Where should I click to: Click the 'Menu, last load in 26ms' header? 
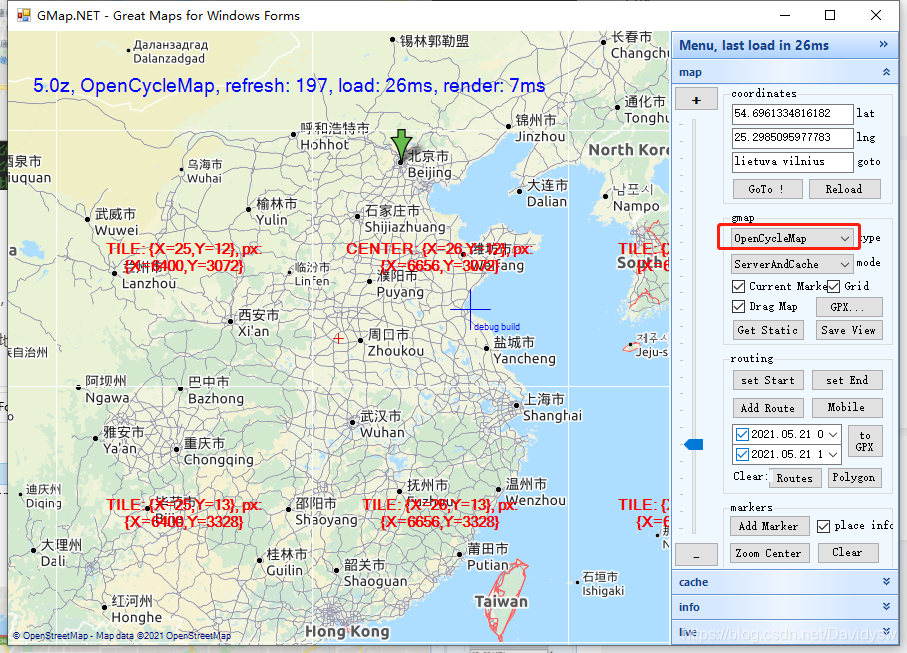pos(754,45)
